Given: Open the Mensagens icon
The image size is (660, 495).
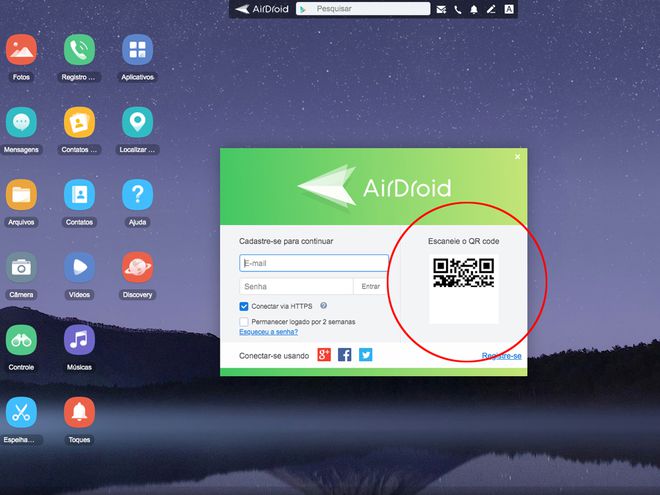Looking at the screenshot, I should [21, 122].
